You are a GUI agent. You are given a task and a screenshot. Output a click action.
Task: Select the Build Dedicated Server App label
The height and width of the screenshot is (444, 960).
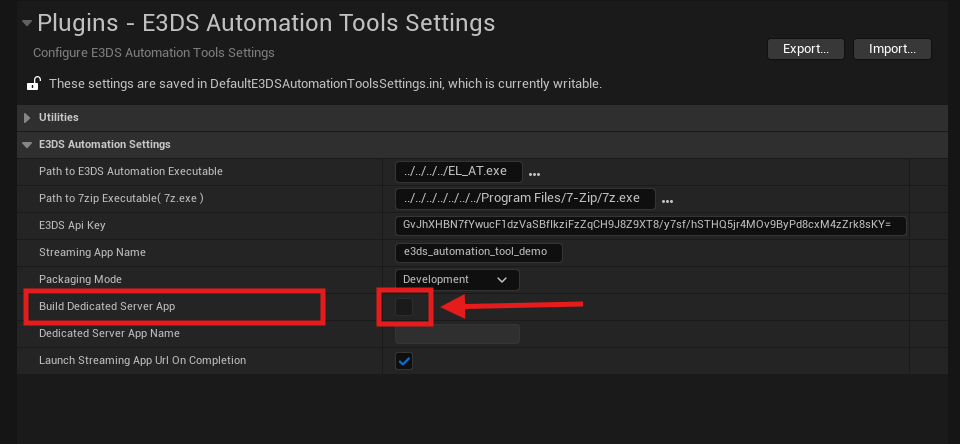tap(107, 306)
